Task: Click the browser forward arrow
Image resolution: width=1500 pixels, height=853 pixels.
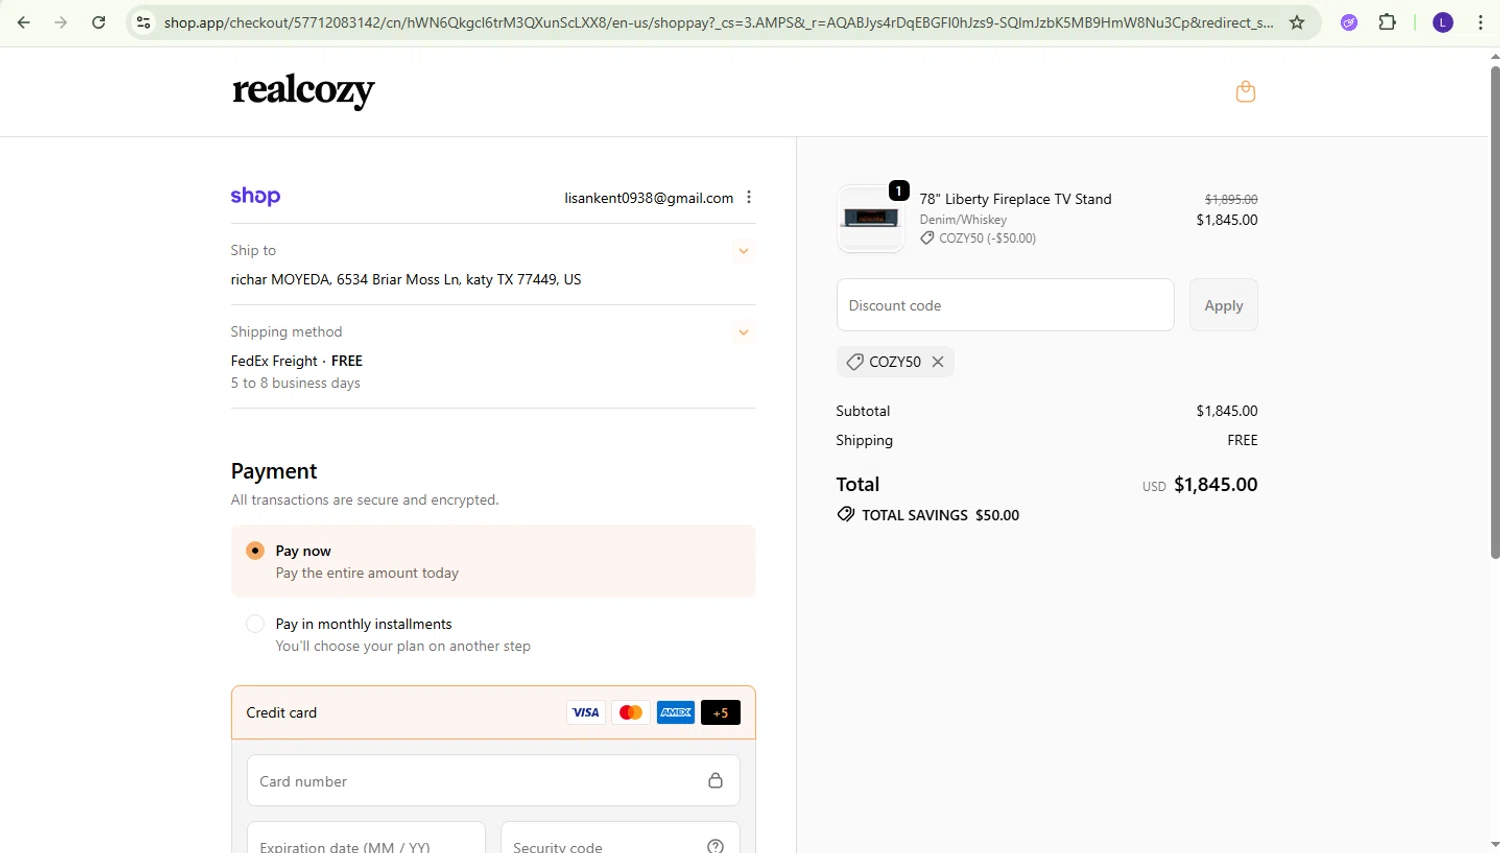Action: (x=61, y=22)
